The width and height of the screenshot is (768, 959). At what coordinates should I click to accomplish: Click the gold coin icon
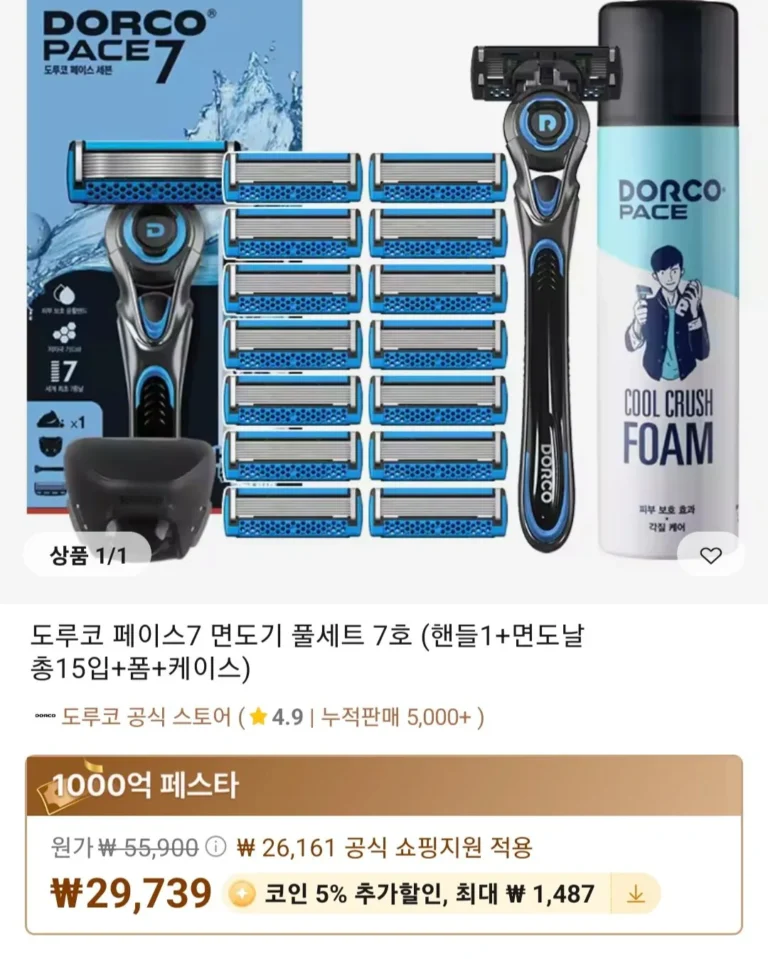tap(242, 895)
